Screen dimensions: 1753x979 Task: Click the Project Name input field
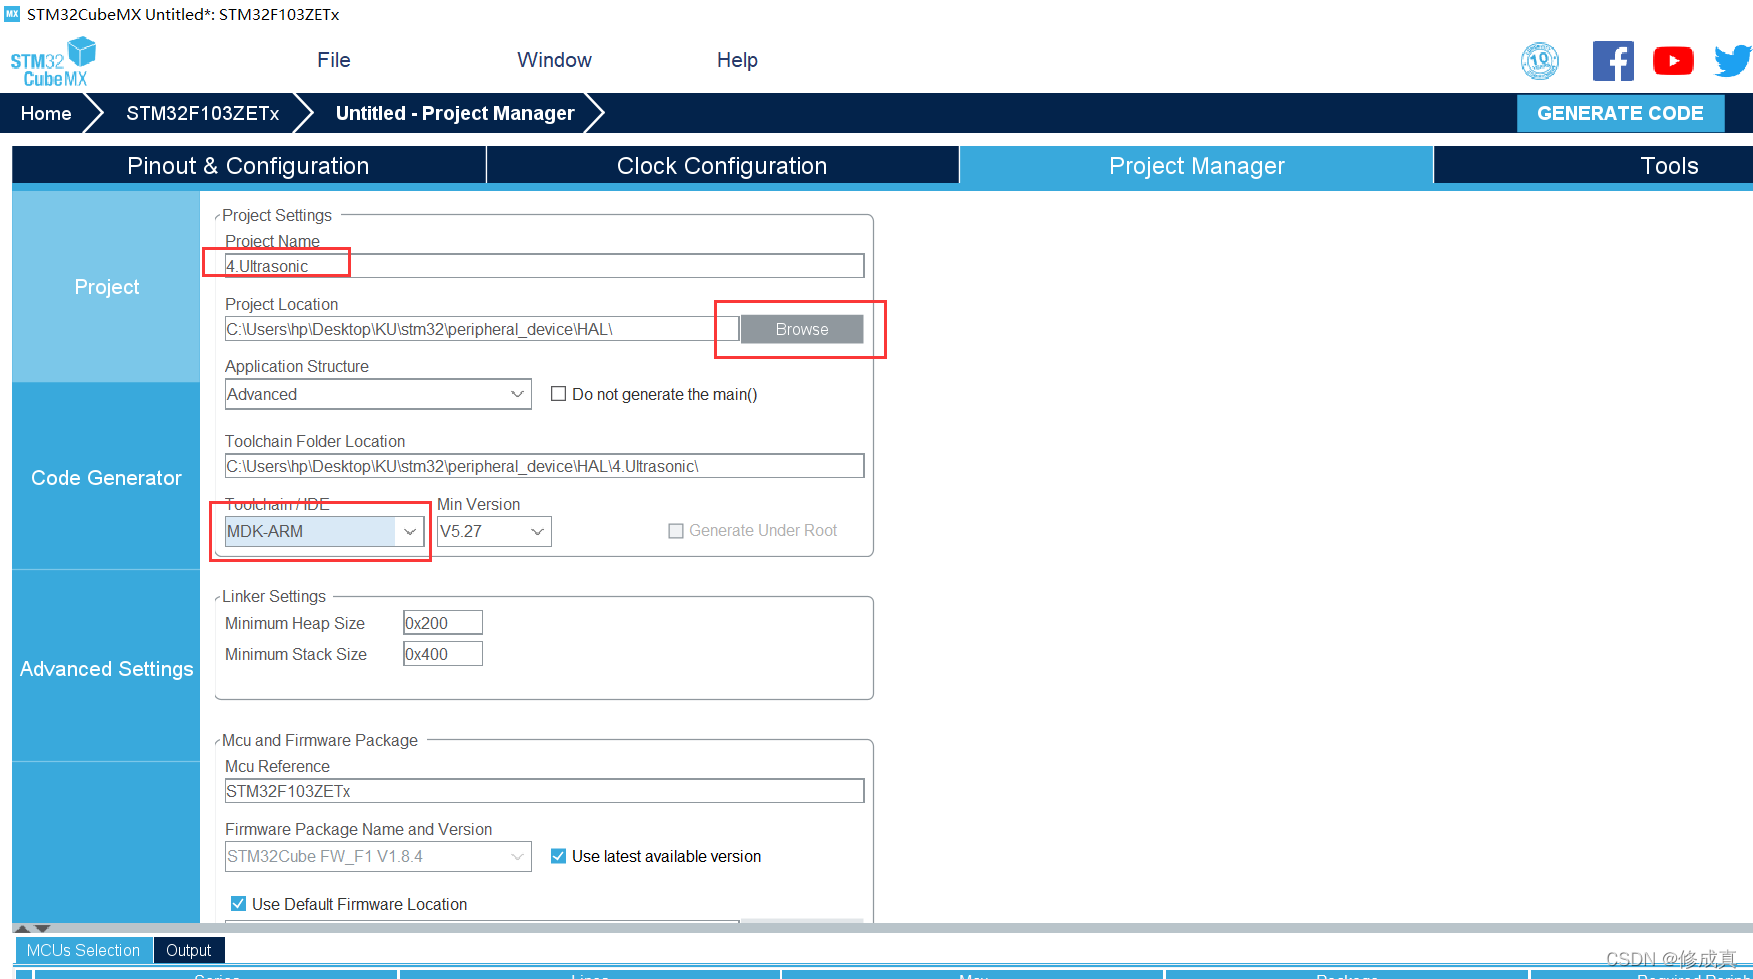(x=544, y=266)
